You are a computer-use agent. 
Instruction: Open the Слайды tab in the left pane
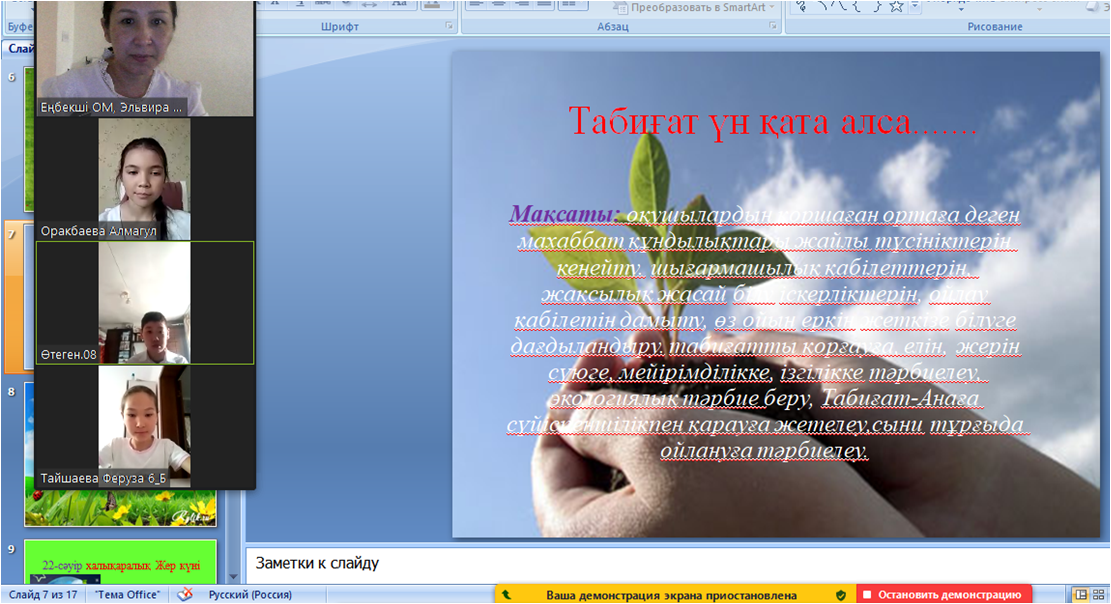17,47
